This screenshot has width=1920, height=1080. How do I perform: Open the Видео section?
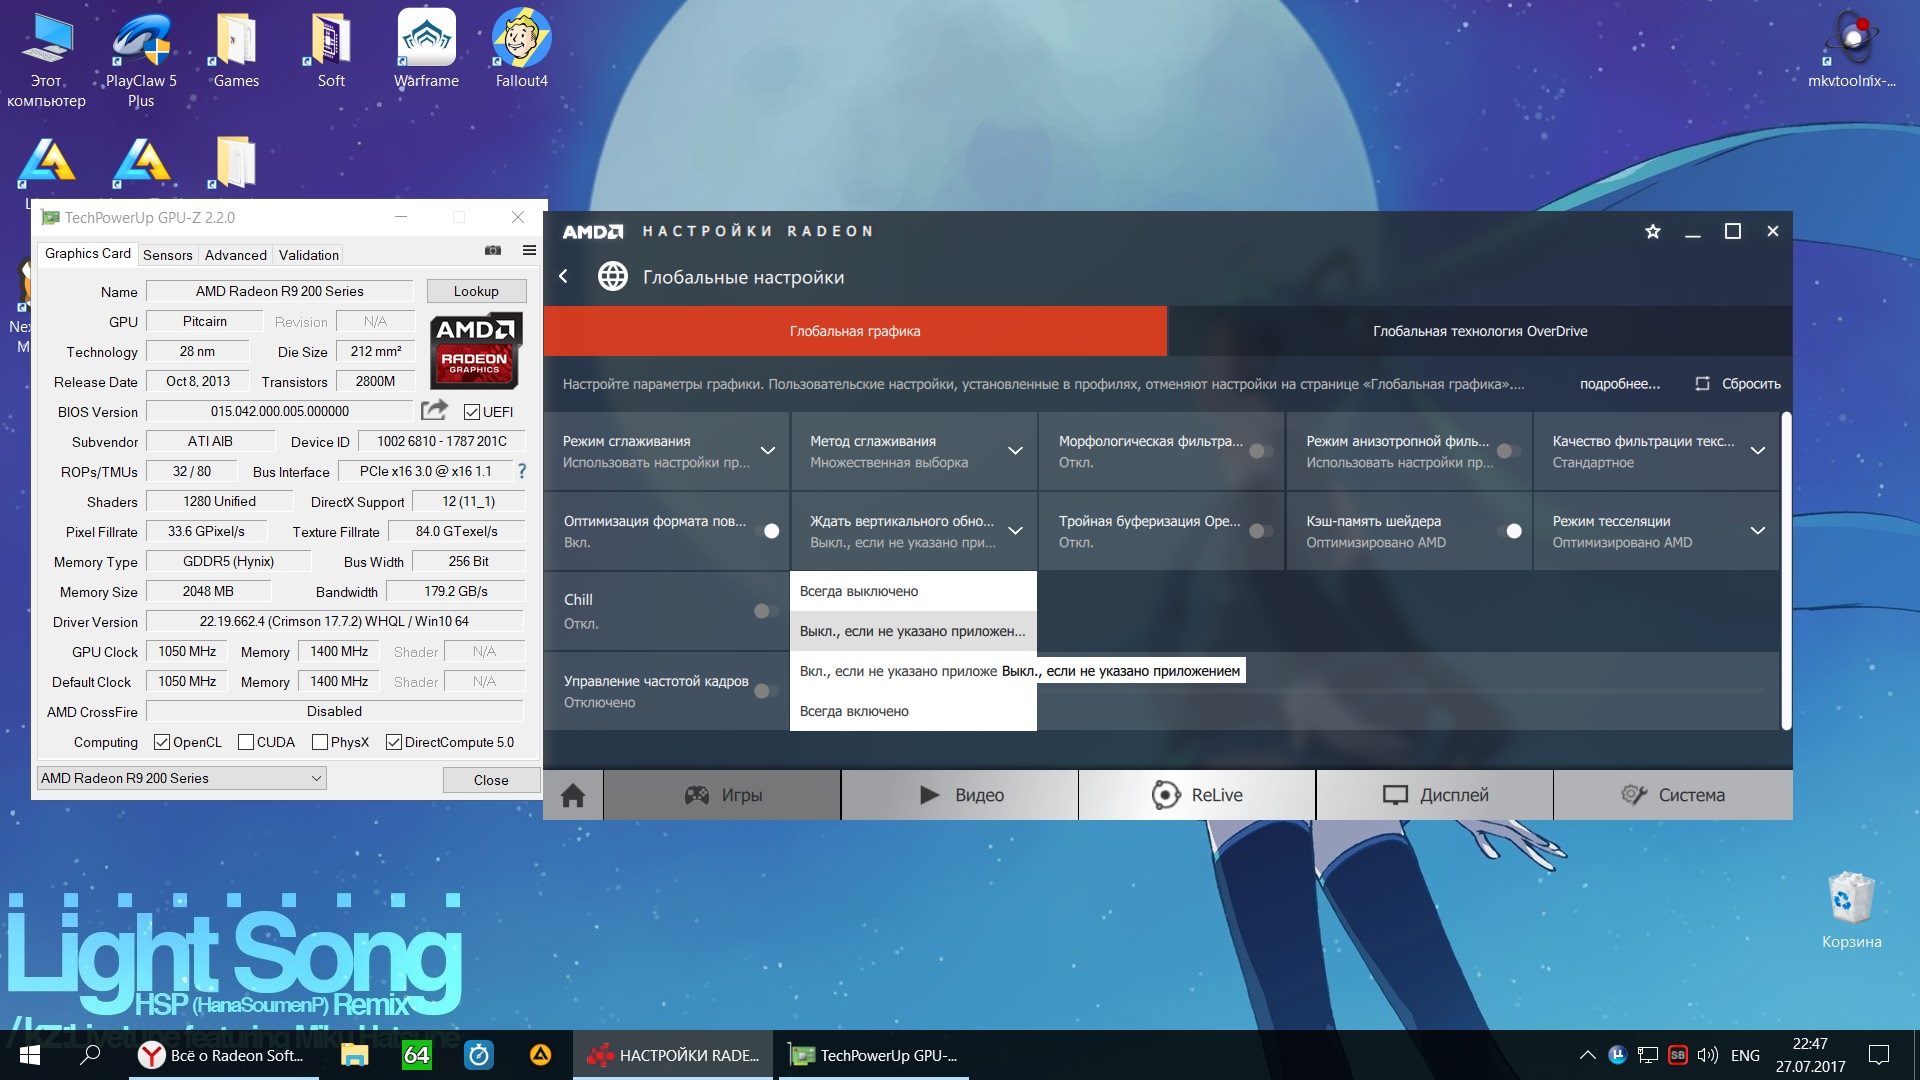(x=960, y=795)
